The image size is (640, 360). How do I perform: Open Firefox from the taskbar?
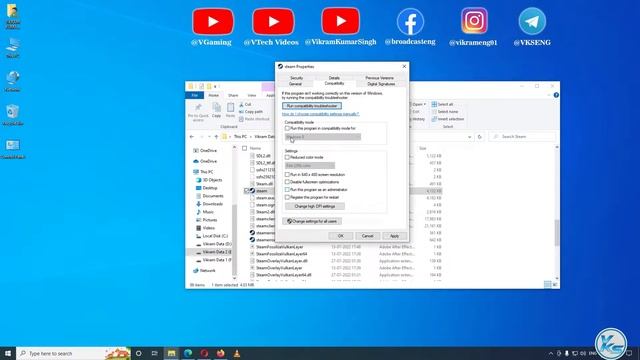[x=220, y=353]
